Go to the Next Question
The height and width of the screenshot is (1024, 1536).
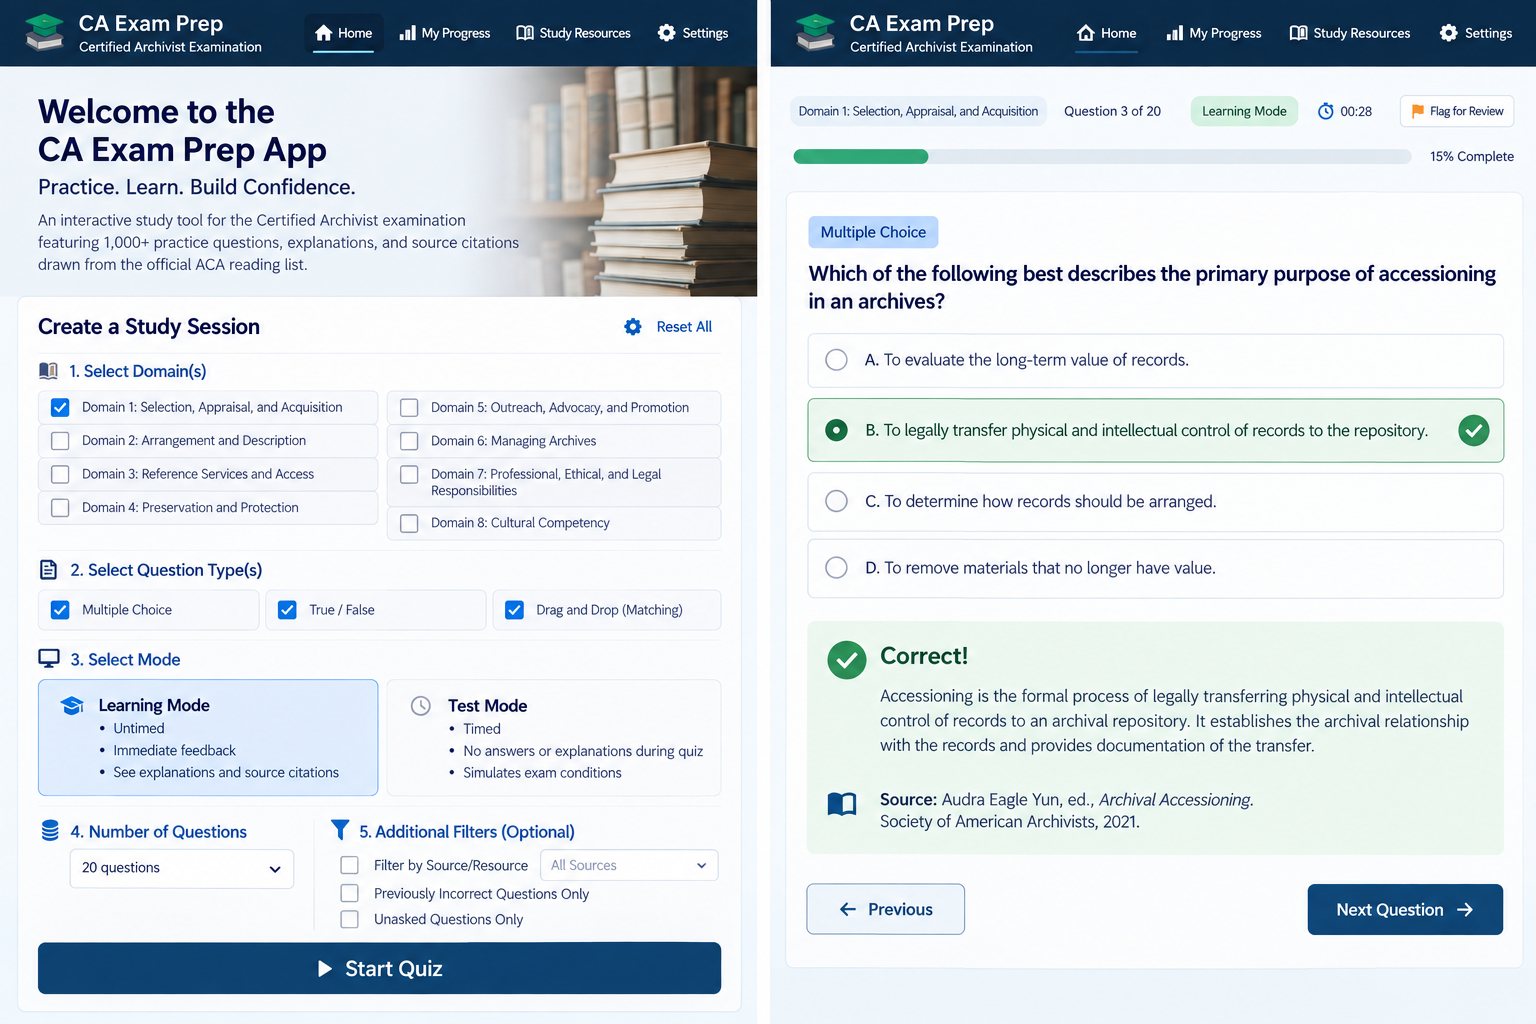click(1405, 909)
